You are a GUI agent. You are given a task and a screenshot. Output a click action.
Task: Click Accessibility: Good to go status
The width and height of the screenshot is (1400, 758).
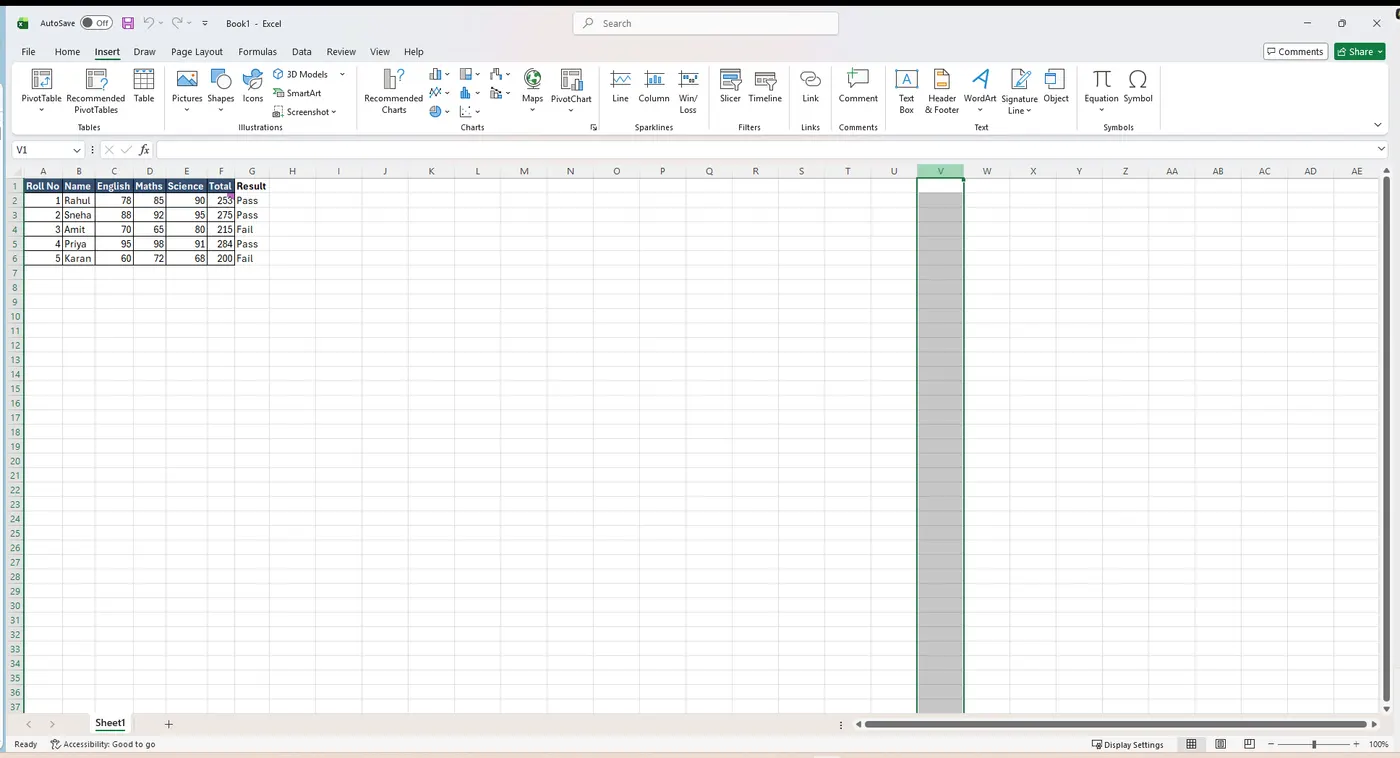[103, 744]
